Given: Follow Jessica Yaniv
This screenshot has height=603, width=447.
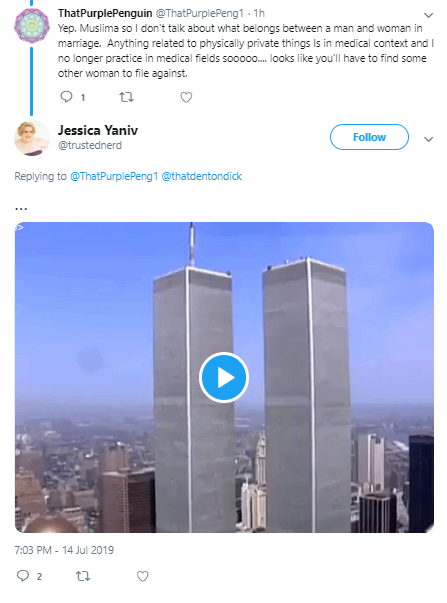Looking at the screenshot, I should [x=369, y=137].
